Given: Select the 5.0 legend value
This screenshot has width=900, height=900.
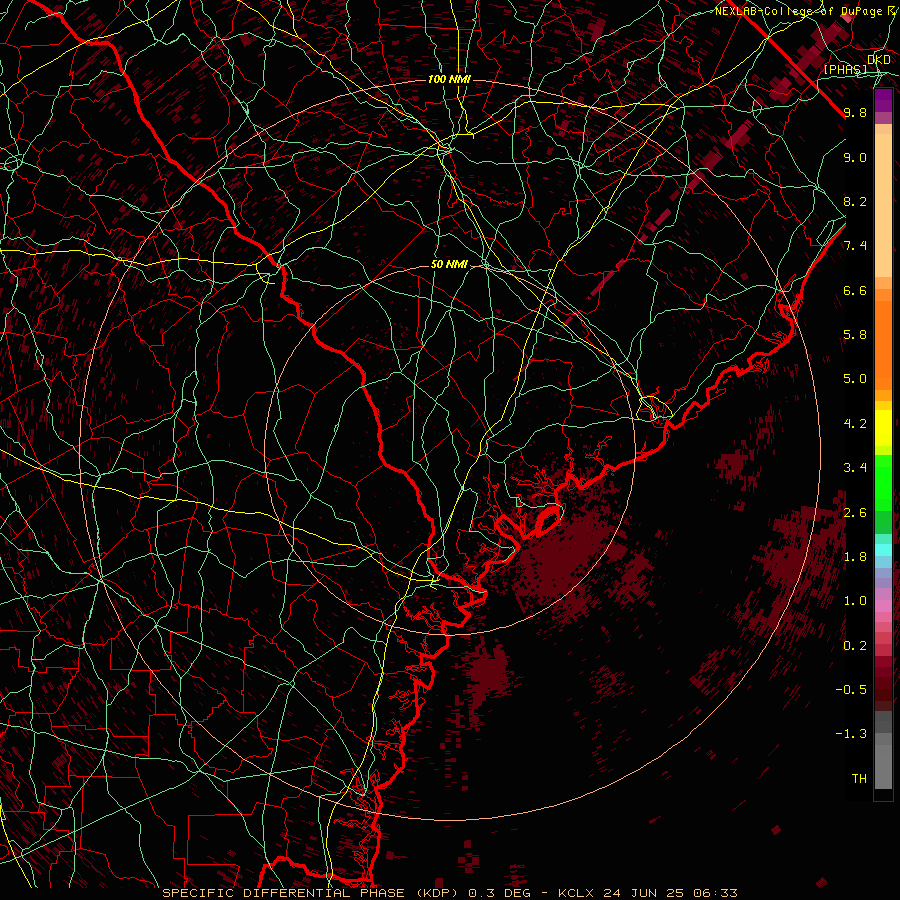Looking at the screenshot, I should pyautogui.click(x=855, y=379).
